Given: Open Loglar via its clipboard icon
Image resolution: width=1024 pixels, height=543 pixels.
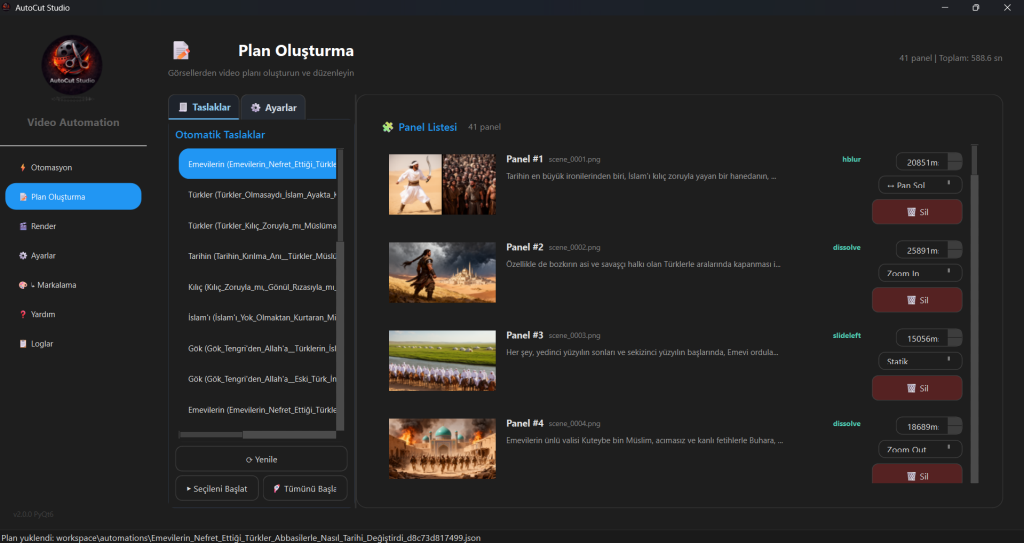Looking at the screenshot, I should pyautogui.click(x=23, y=343).
